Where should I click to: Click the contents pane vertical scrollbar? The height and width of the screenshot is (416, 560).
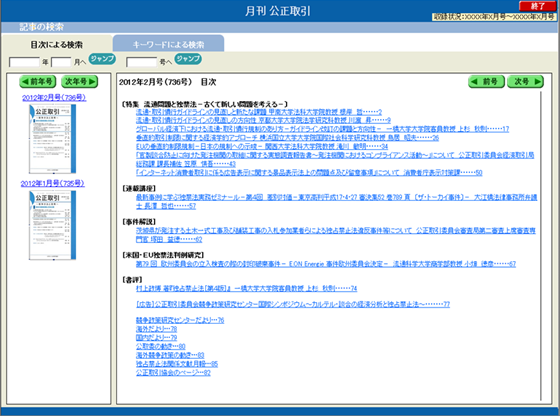tap(541, 246)
